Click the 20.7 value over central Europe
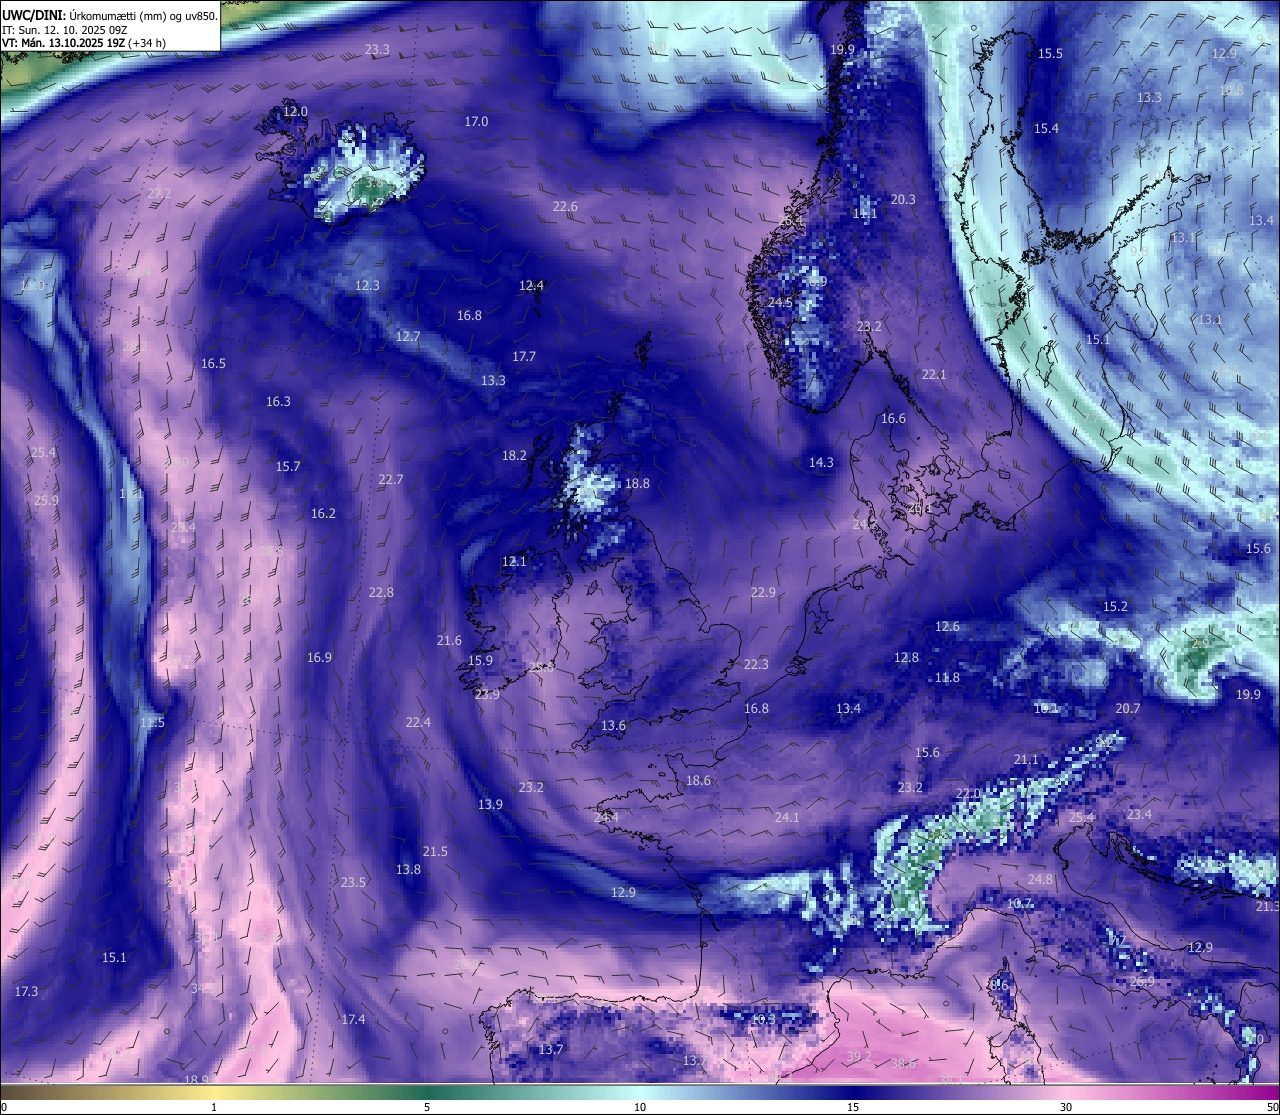This screenshot has width=1280, height=1115. 1127,709
